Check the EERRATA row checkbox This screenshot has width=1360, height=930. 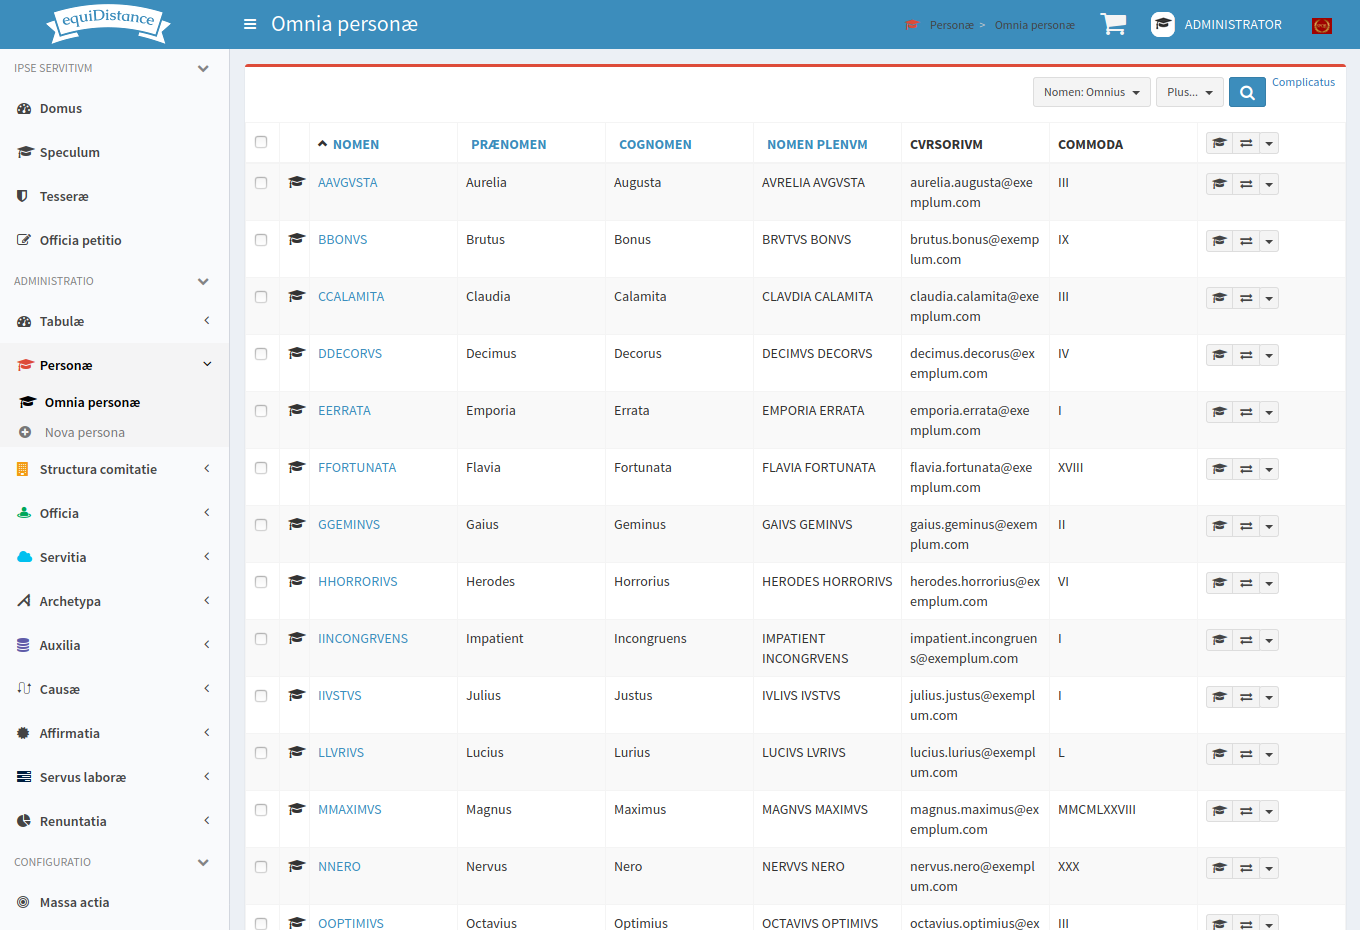tap(261, 411)
